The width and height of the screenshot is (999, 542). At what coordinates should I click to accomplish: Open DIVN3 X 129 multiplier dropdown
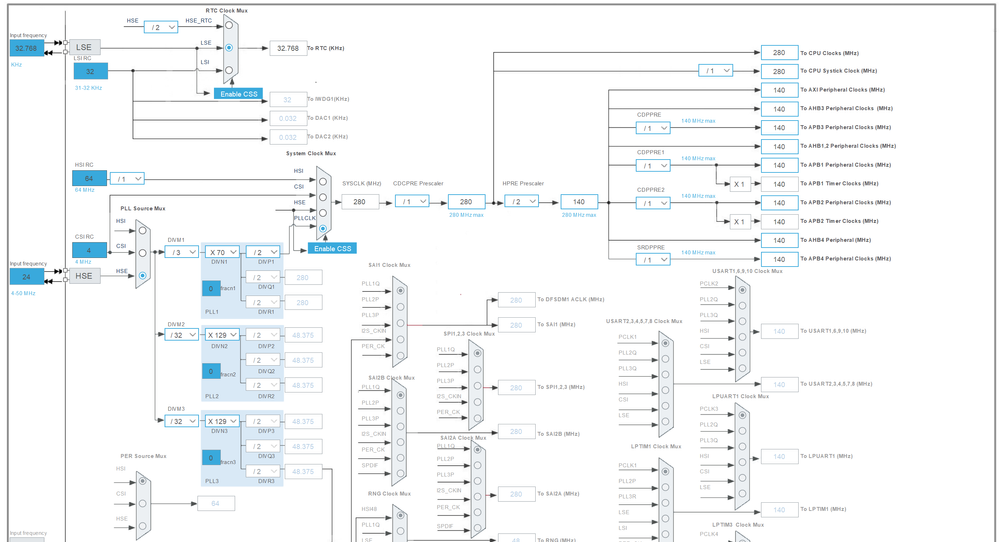[x=222, y=421]
